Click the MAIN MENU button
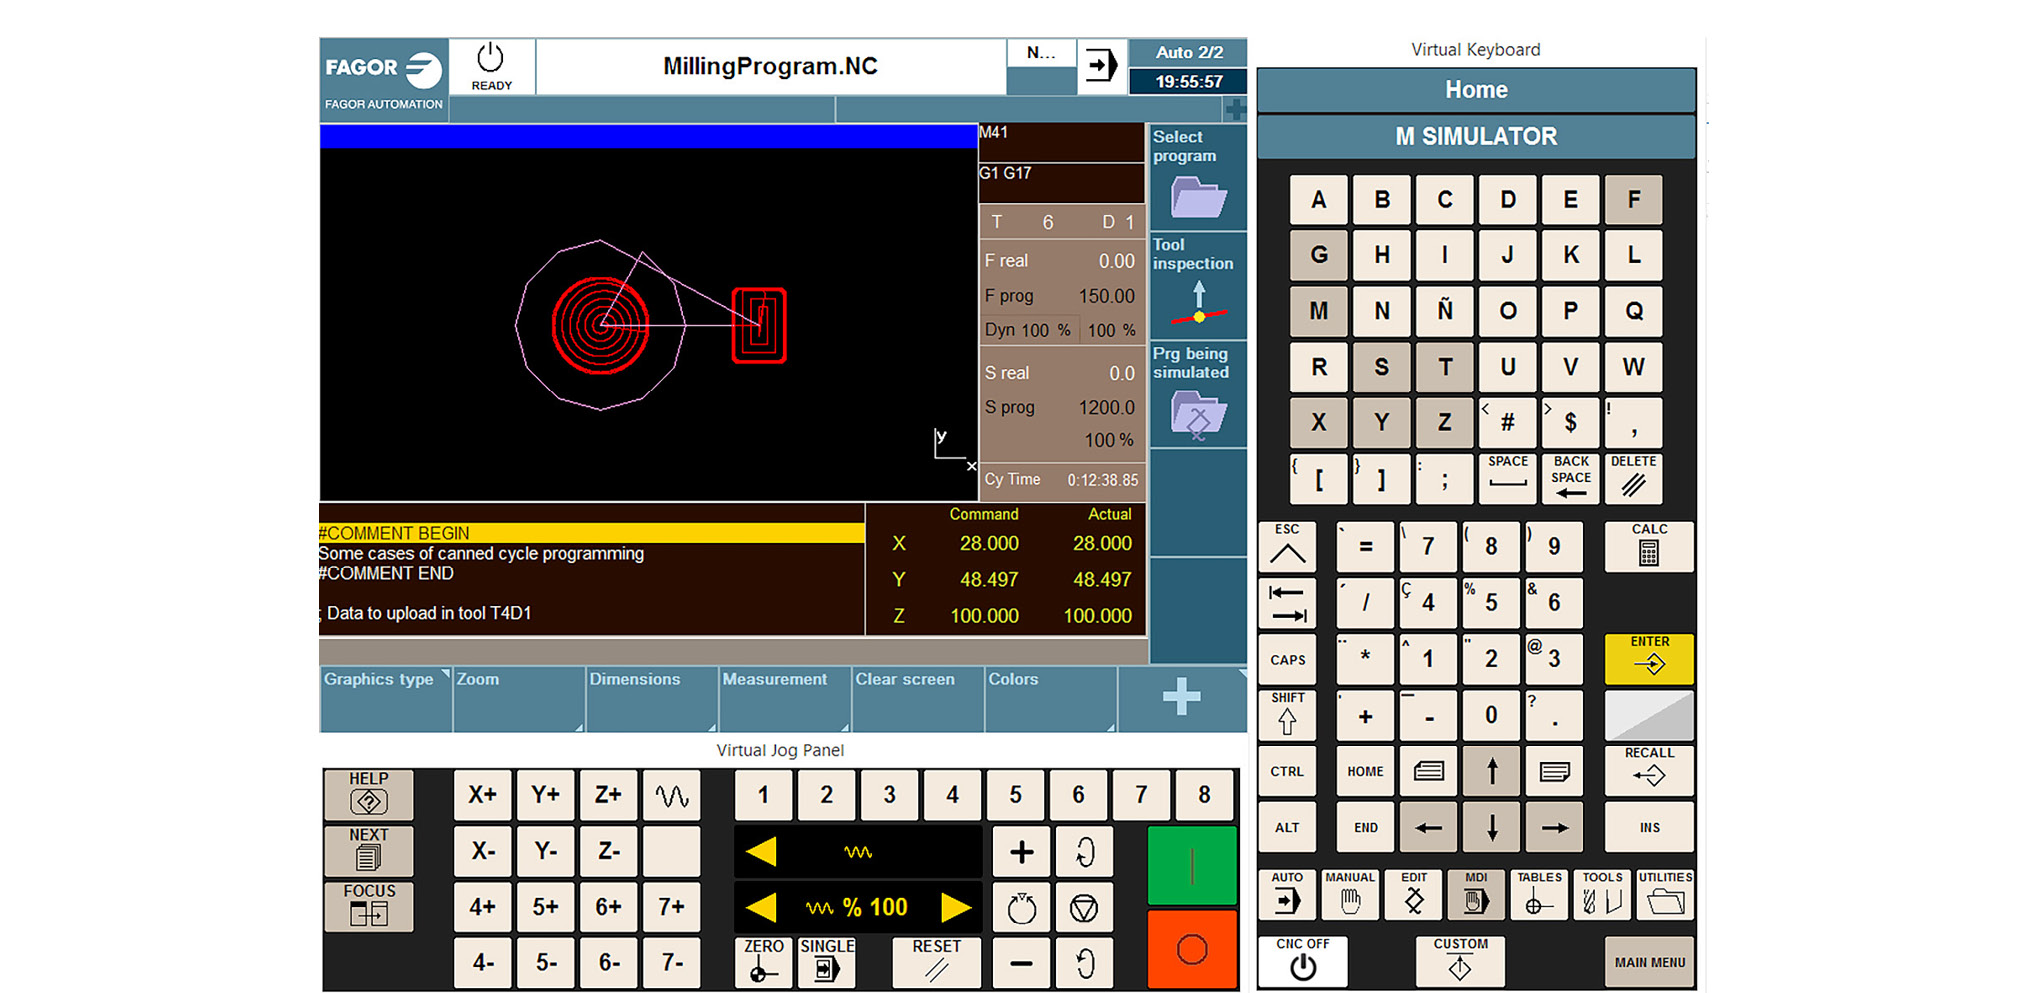The image size is (2020, 993). pos(1648,962)
